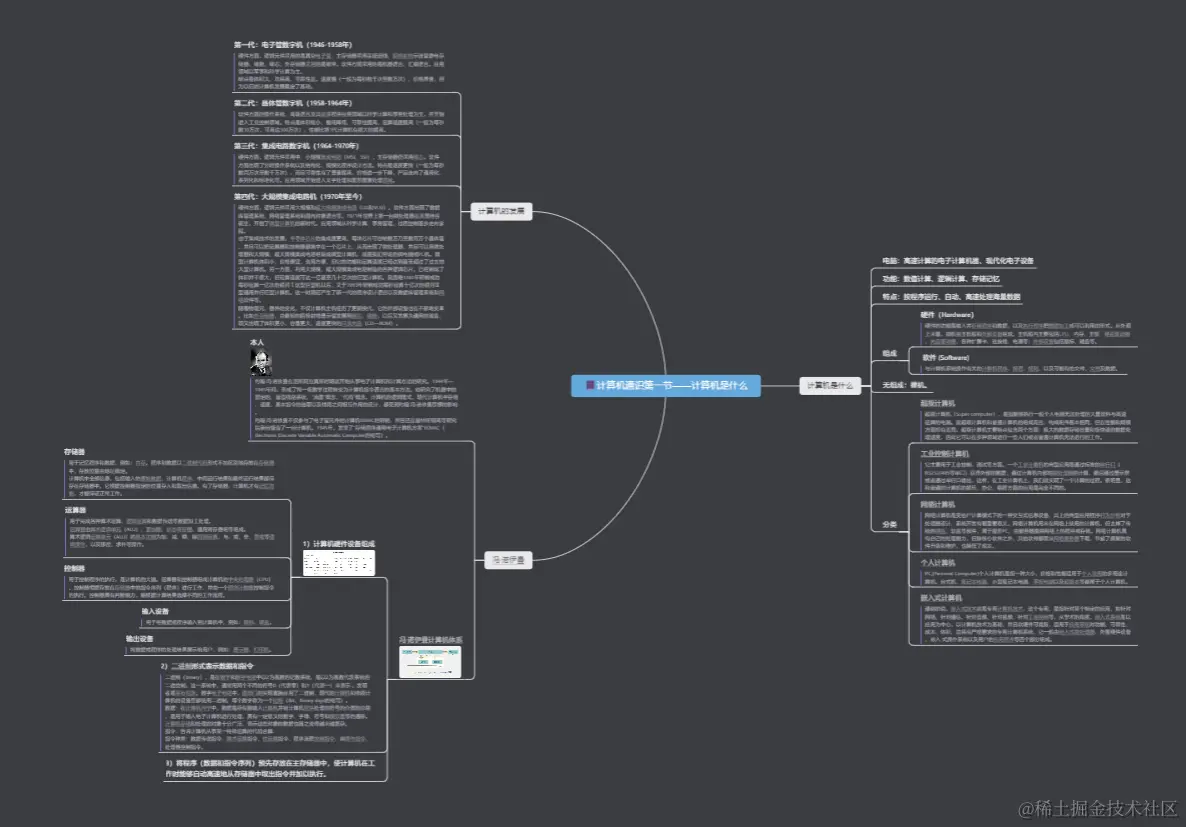1186x827 pixels.
Task: Select topic 3）将程序（数据和指令序列）预先存放在主存储器中
Action: coord(271,768)
